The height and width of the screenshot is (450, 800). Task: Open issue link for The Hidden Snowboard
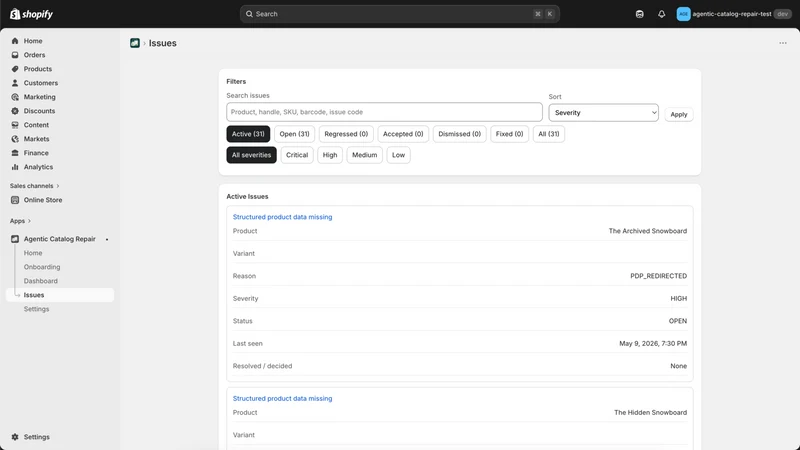tap(282, 398)
